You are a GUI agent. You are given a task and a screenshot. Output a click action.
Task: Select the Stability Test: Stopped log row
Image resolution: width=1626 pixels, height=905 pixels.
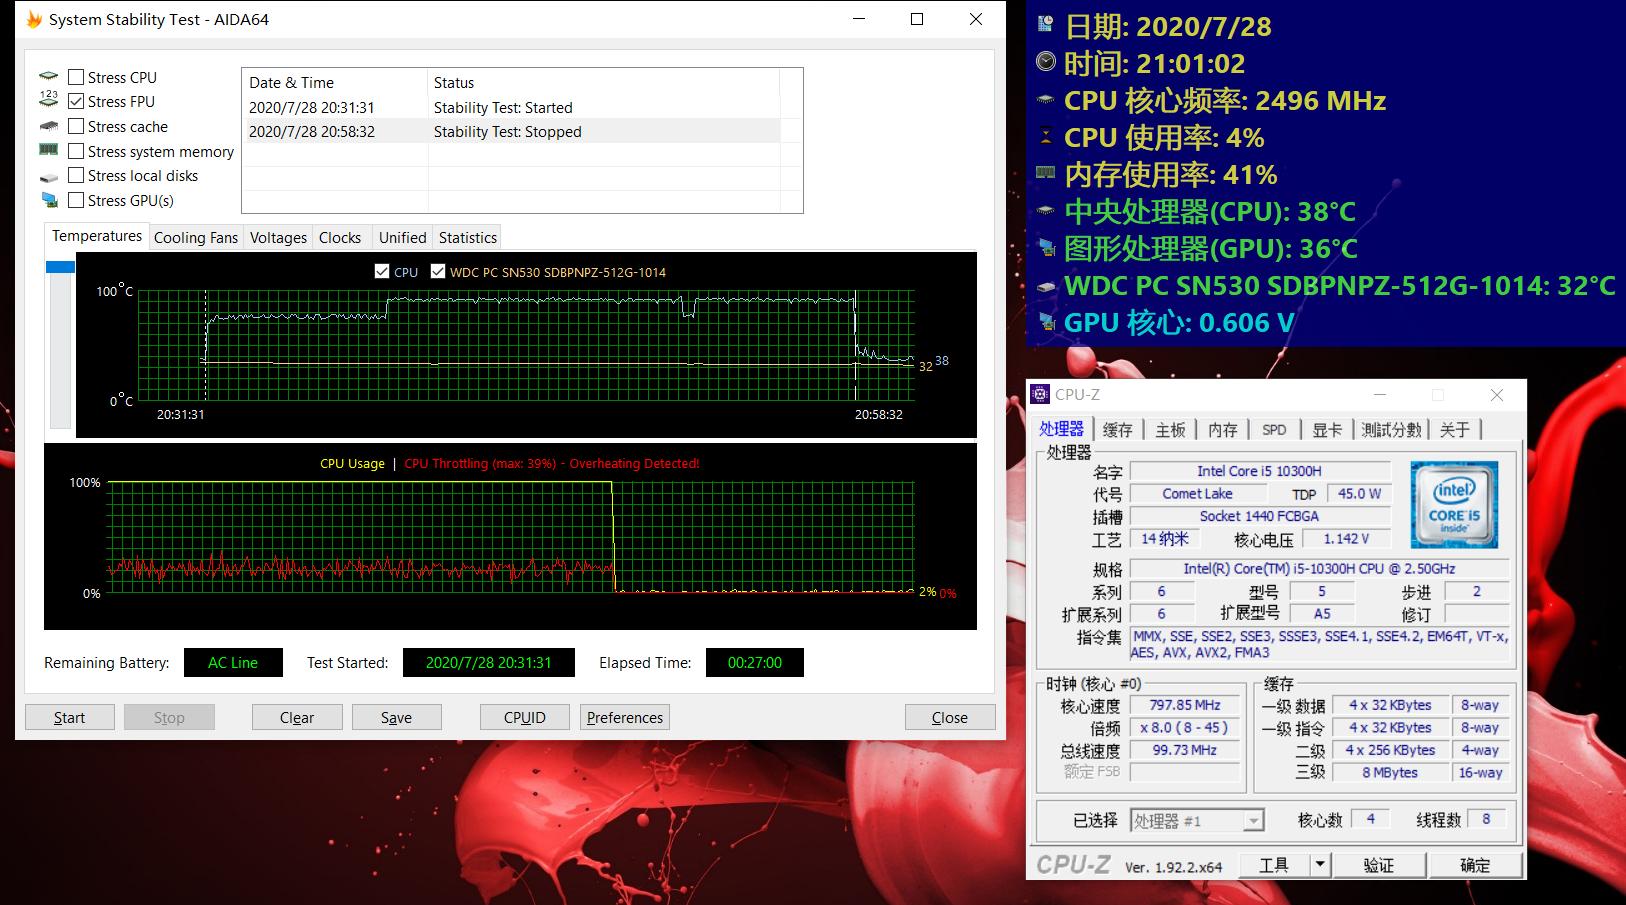pyautogui.click(x=512, y=131)
